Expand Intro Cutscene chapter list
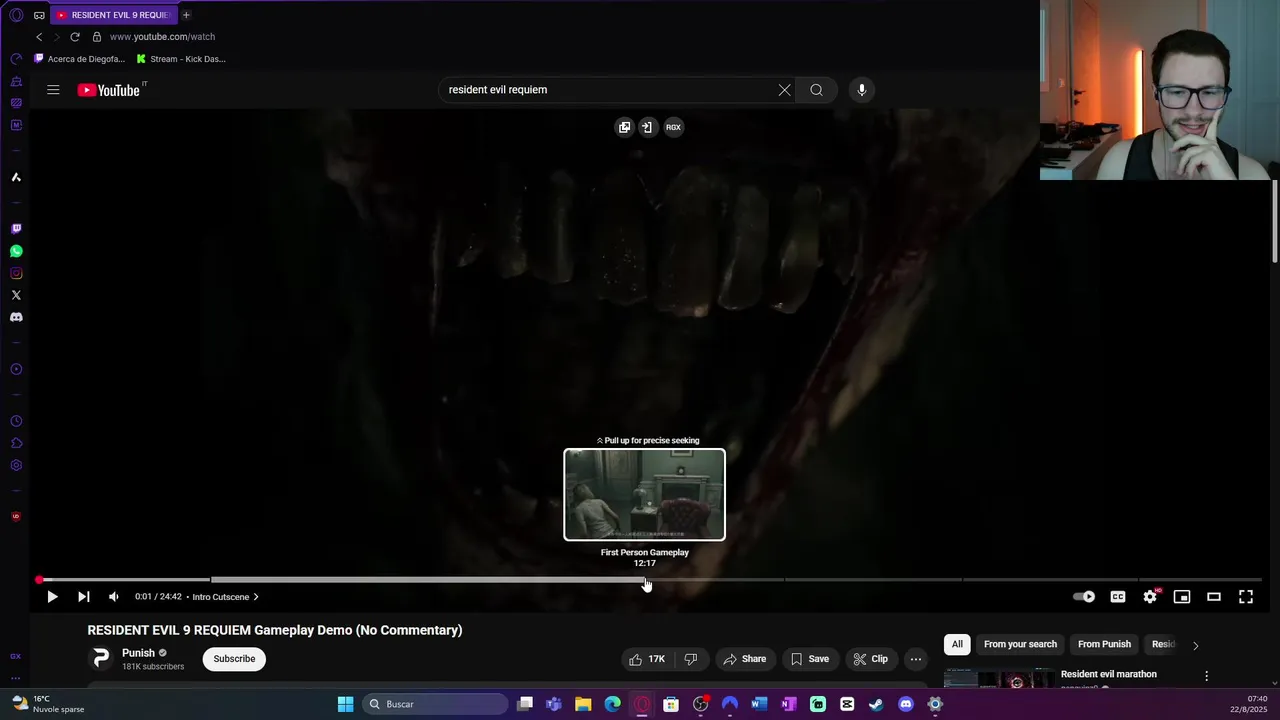This screenshot has height=720, width=1280. coord(225,597)
